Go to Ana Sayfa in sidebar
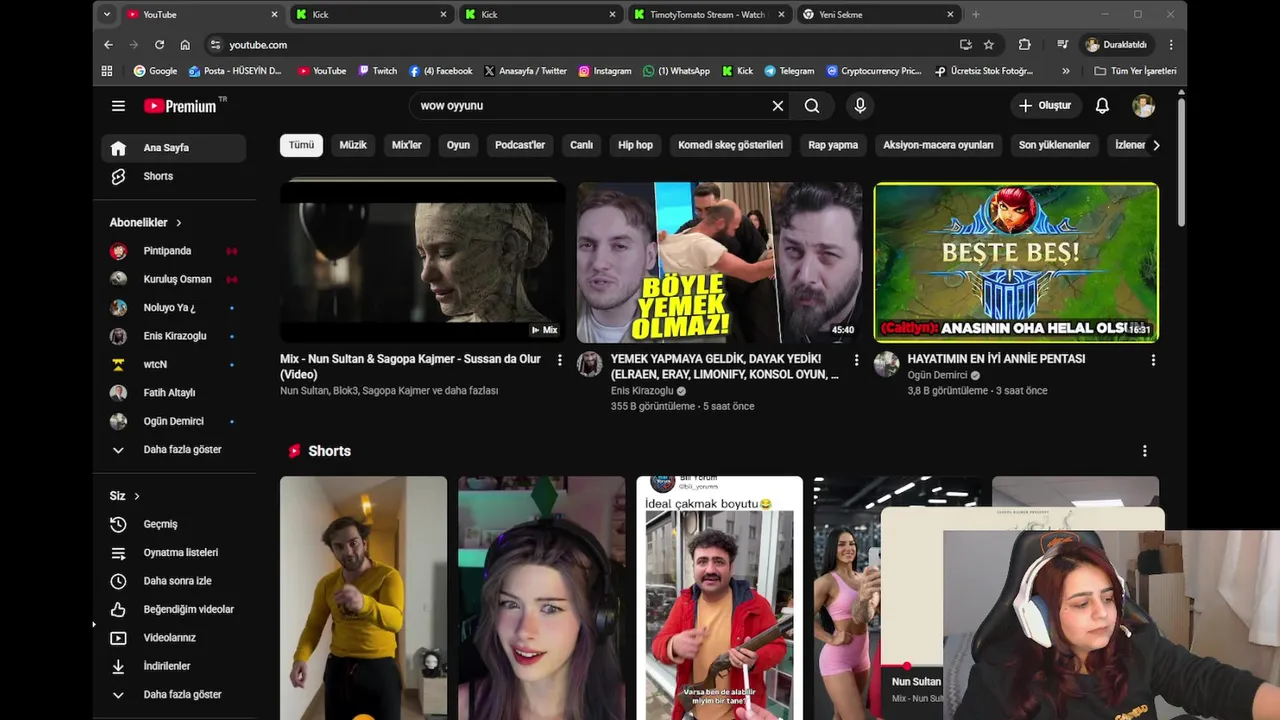 pos(174,148)
